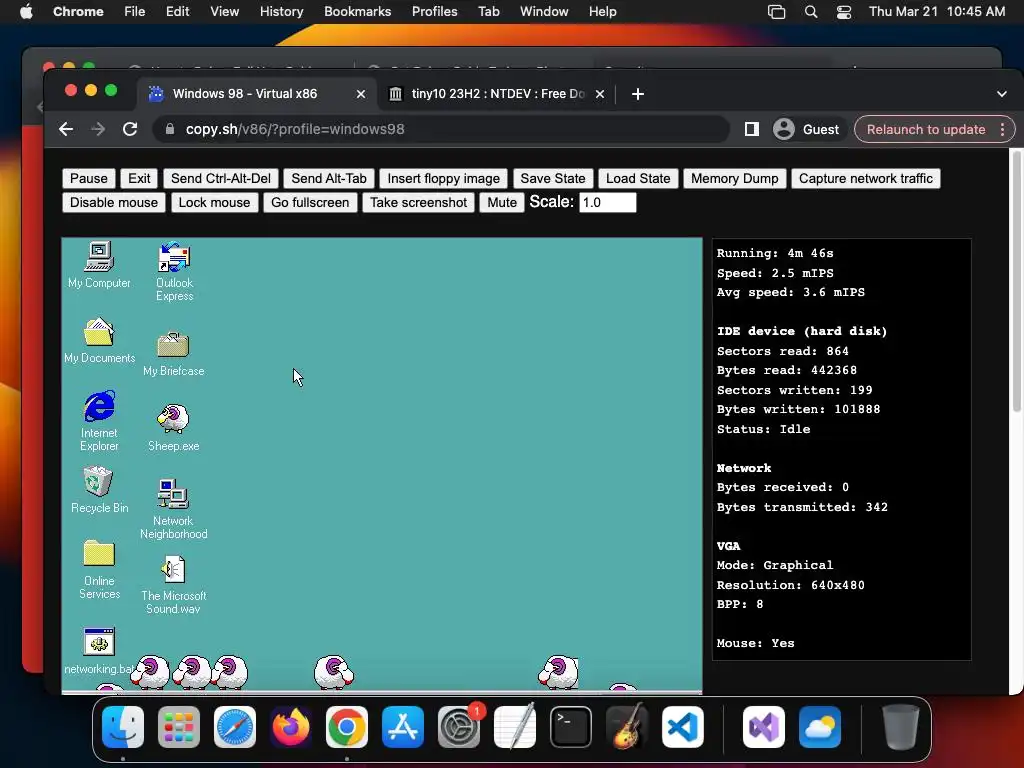The height and width of the screenshot is (768, 1024).
Task: Open System Preferences in the Dock
Action: 459,727
